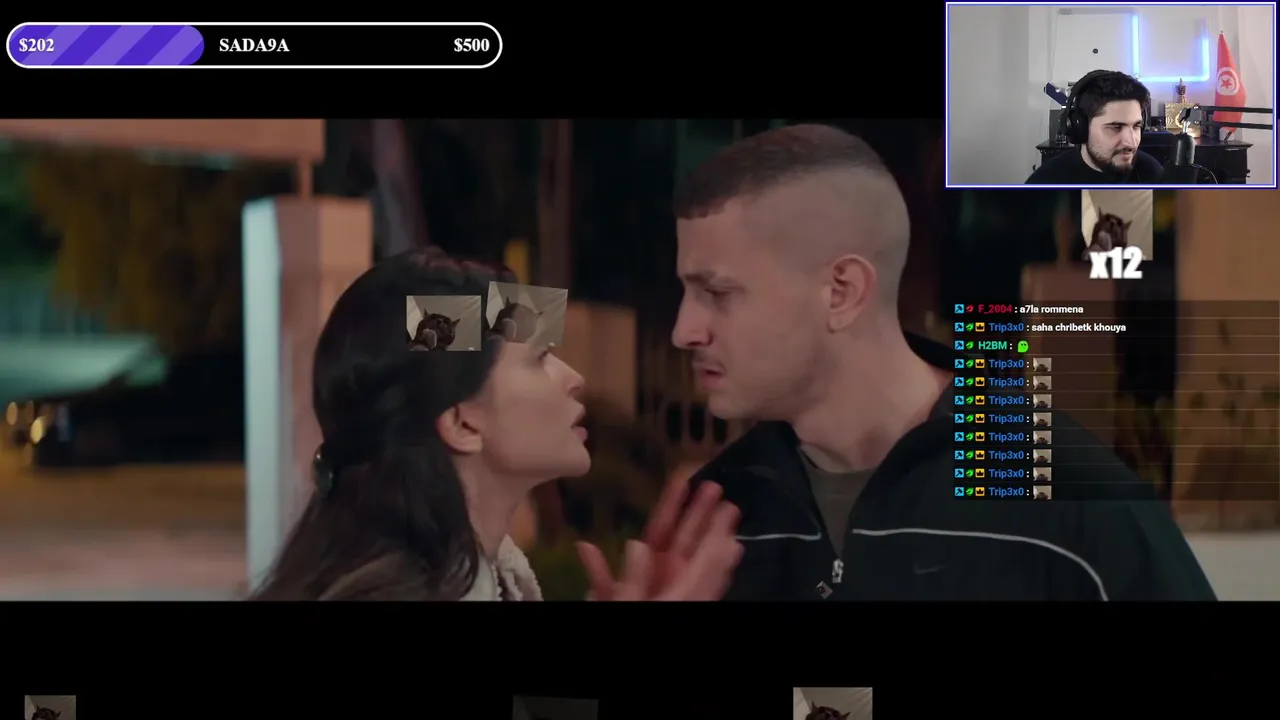Click the red badge next to F_2004
This screenshot has width=1280, height=720.
point(970,309)
